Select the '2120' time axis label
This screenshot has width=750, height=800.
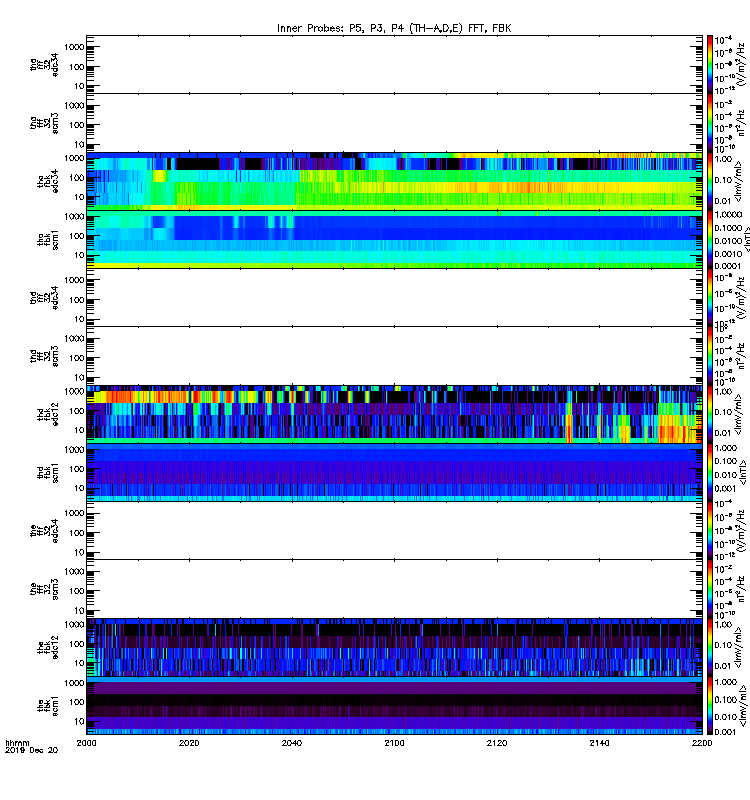(x=497, y=743)
